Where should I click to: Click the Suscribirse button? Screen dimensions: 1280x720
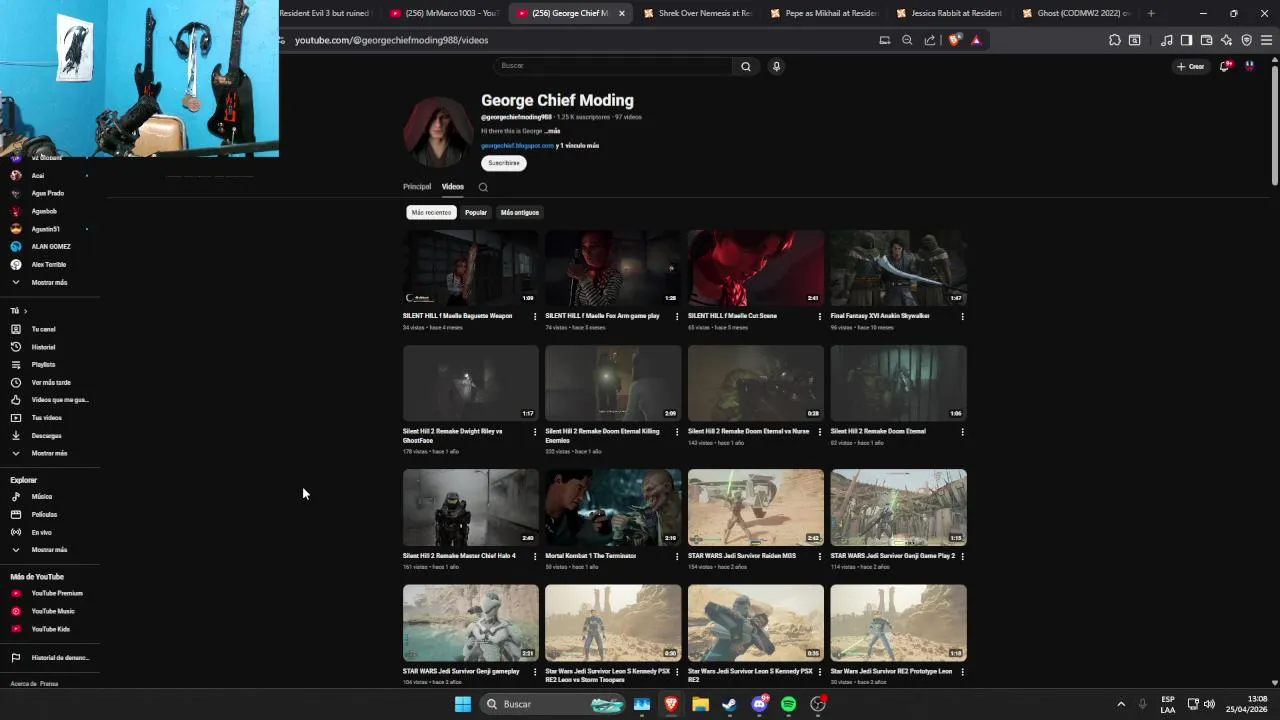click(x=504, y=163)
